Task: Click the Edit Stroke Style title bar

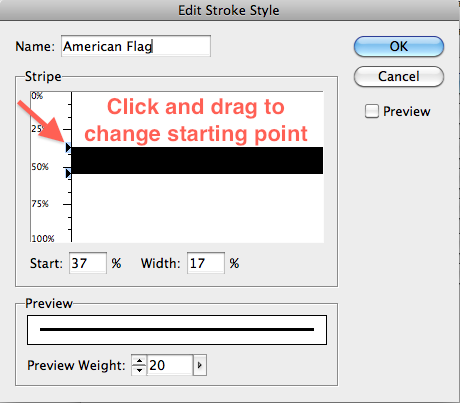Action: point(229,10)
